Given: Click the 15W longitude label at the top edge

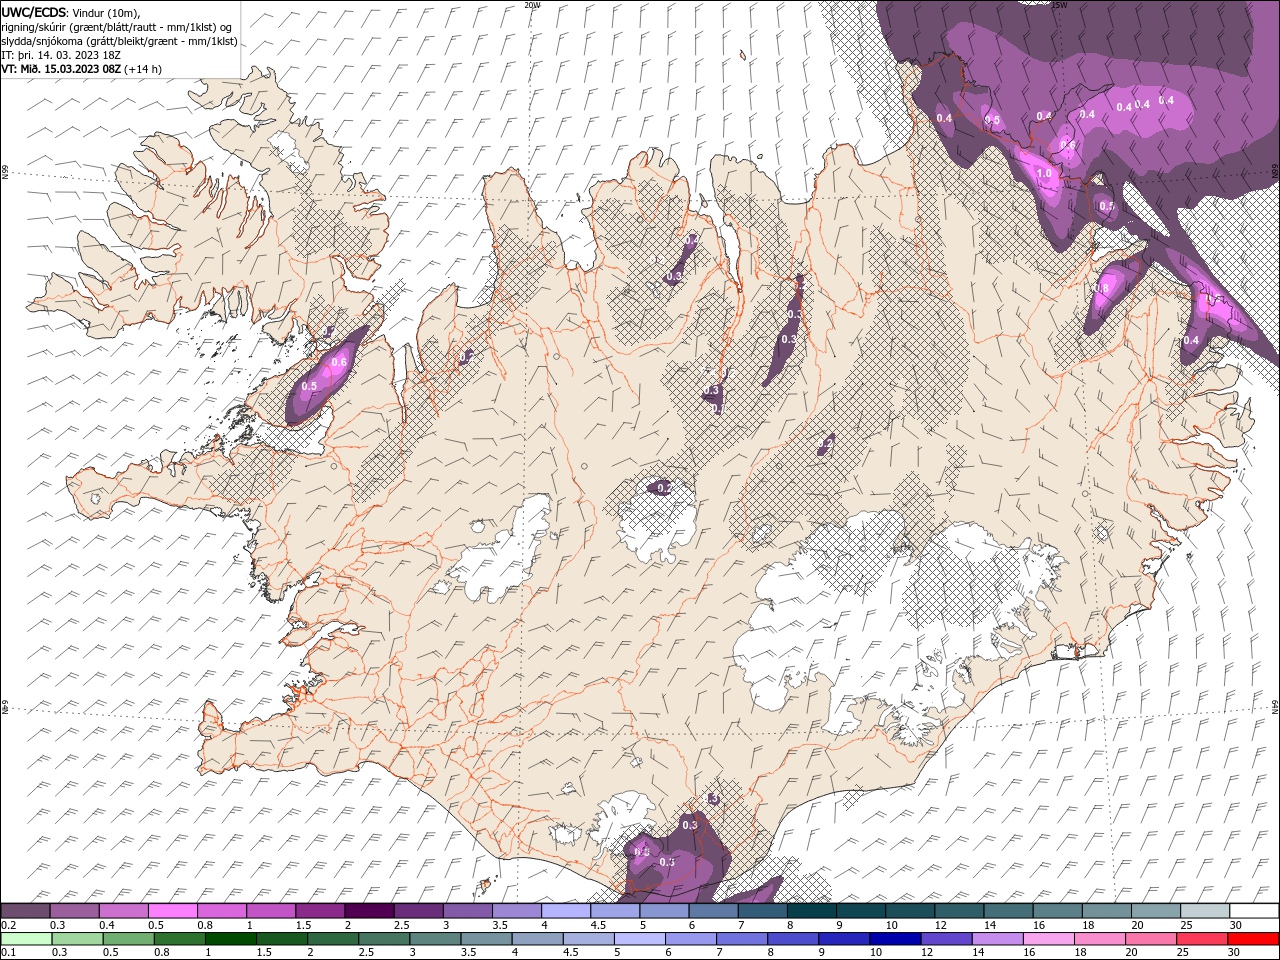Looking at the screenshot, I should pos(1059,5).
